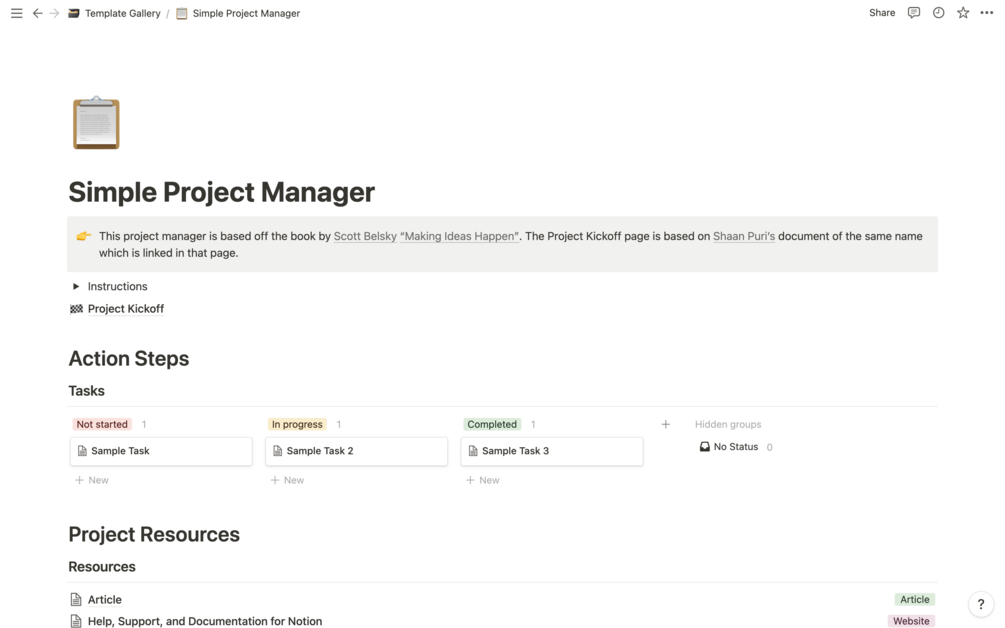Add new card under Not started
Viewport: 1005px width, 628px height.
point(92,480)
